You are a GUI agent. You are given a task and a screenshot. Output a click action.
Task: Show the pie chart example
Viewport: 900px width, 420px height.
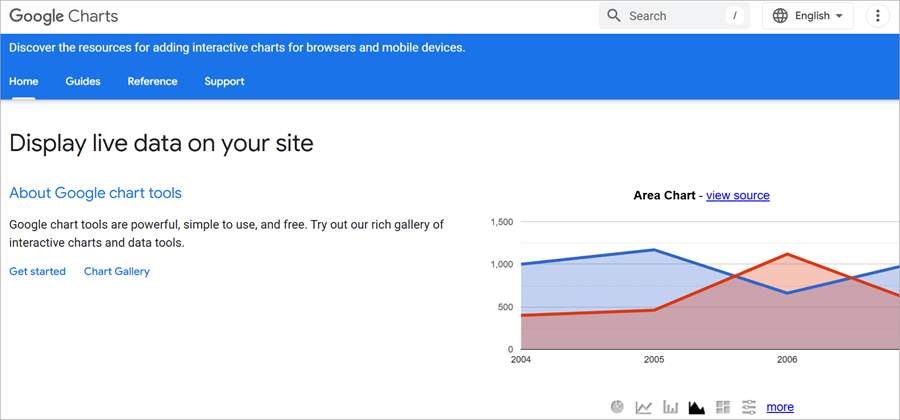click(x=617, y=407)
